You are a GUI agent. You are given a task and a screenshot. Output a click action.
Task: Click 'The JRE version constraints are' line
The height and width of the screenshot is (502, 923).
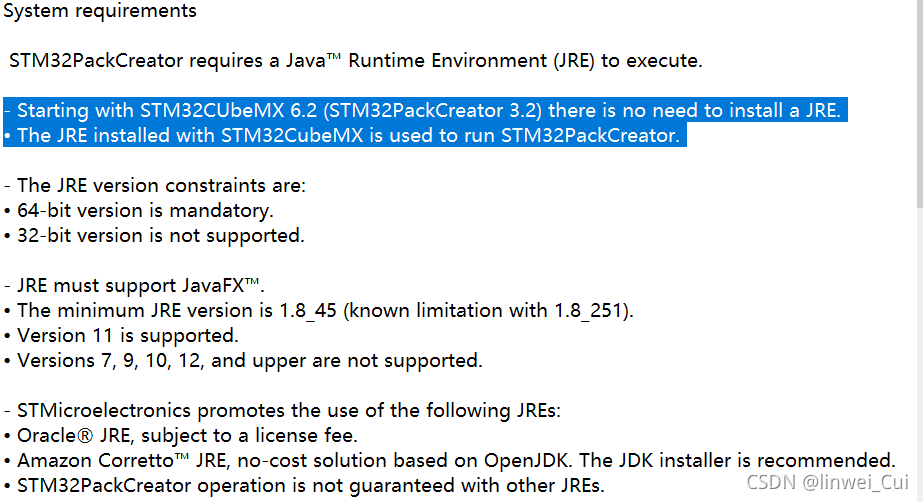tap(155, 186)
